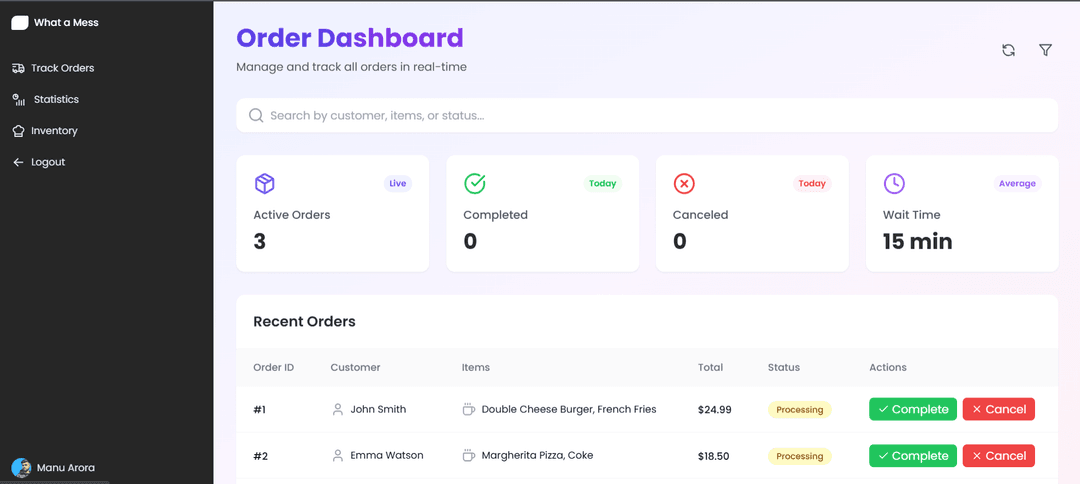Click the What a Mess logo

[20, 23]
